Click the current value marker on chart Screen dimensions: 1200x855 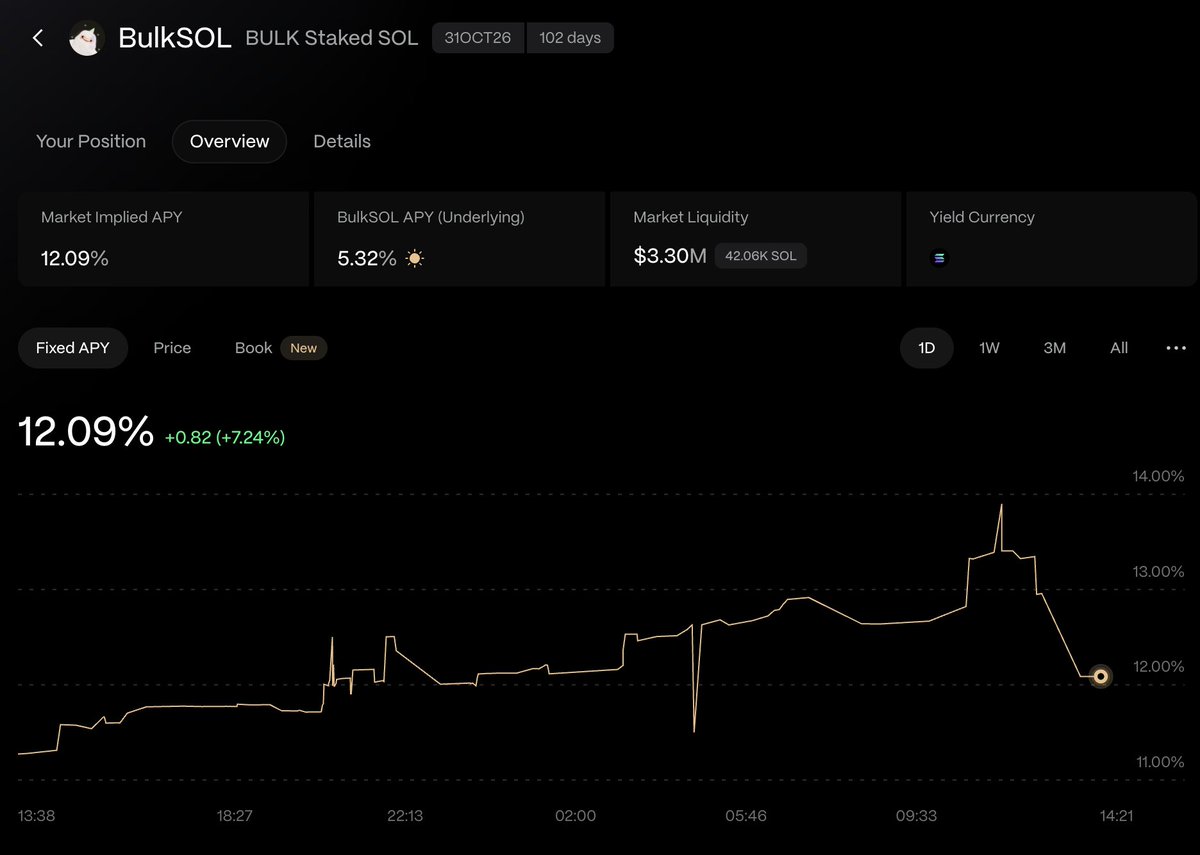pyautogui.click(x=1100, y=677)
